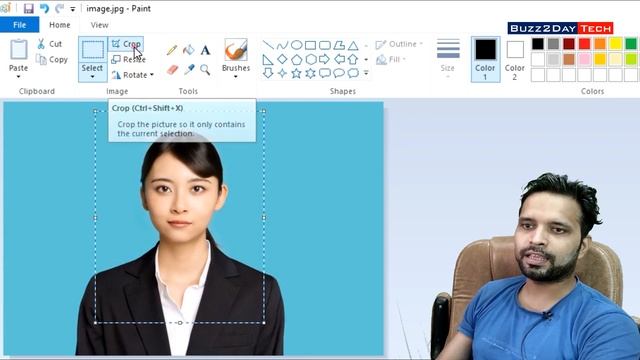The image size is (640, 360).
Task: Select the Five-point star shape
Action: (296, 73)
